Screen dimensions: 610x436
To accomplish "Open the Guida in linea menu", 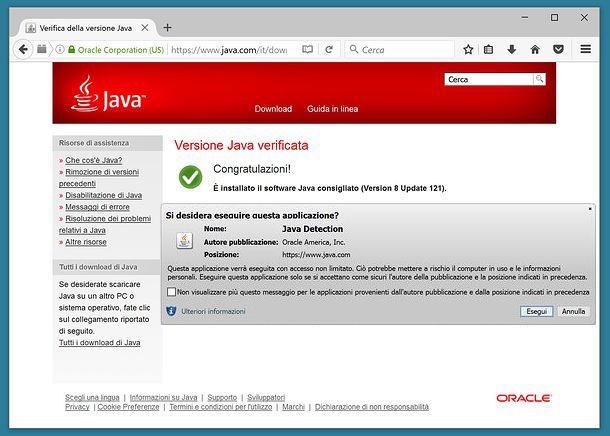I will (x=333, y=109).
